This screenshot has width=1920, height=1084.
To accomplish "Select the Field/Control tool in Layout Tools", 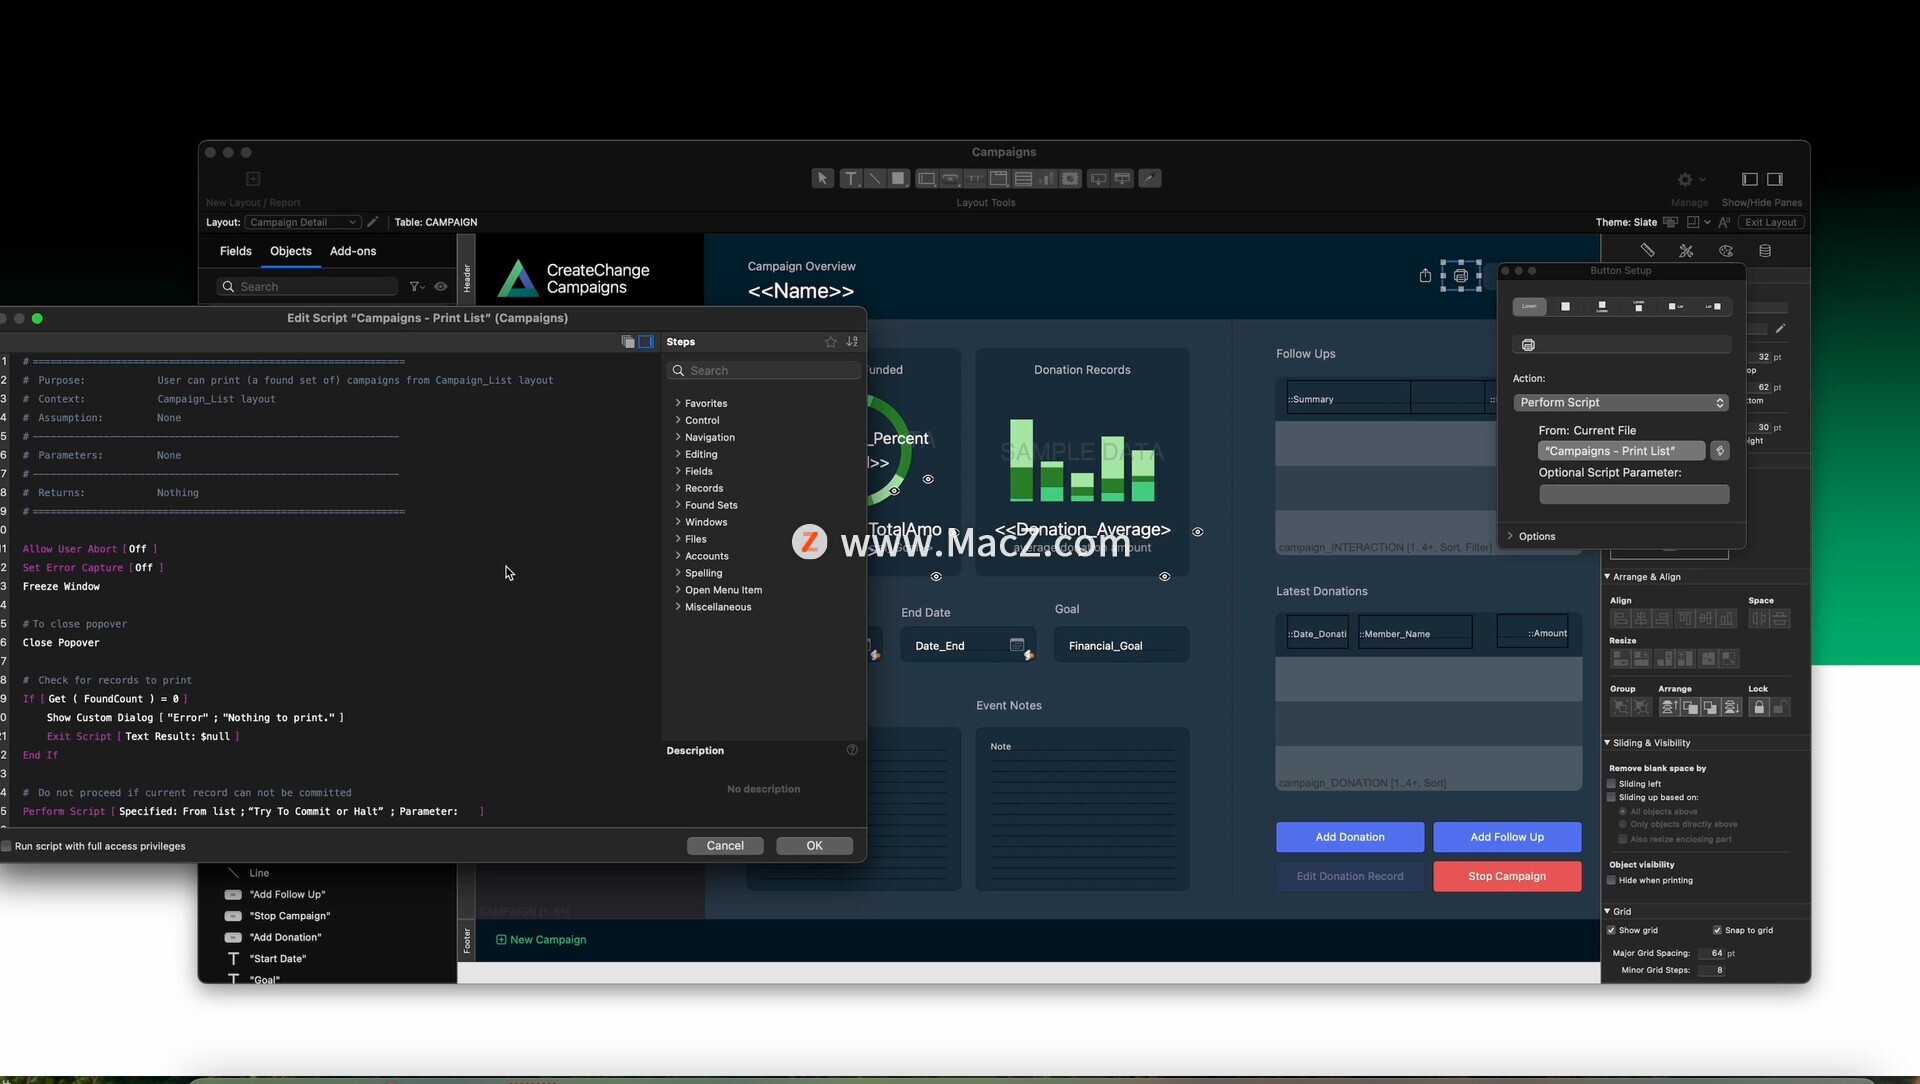I will pos(927,179).
